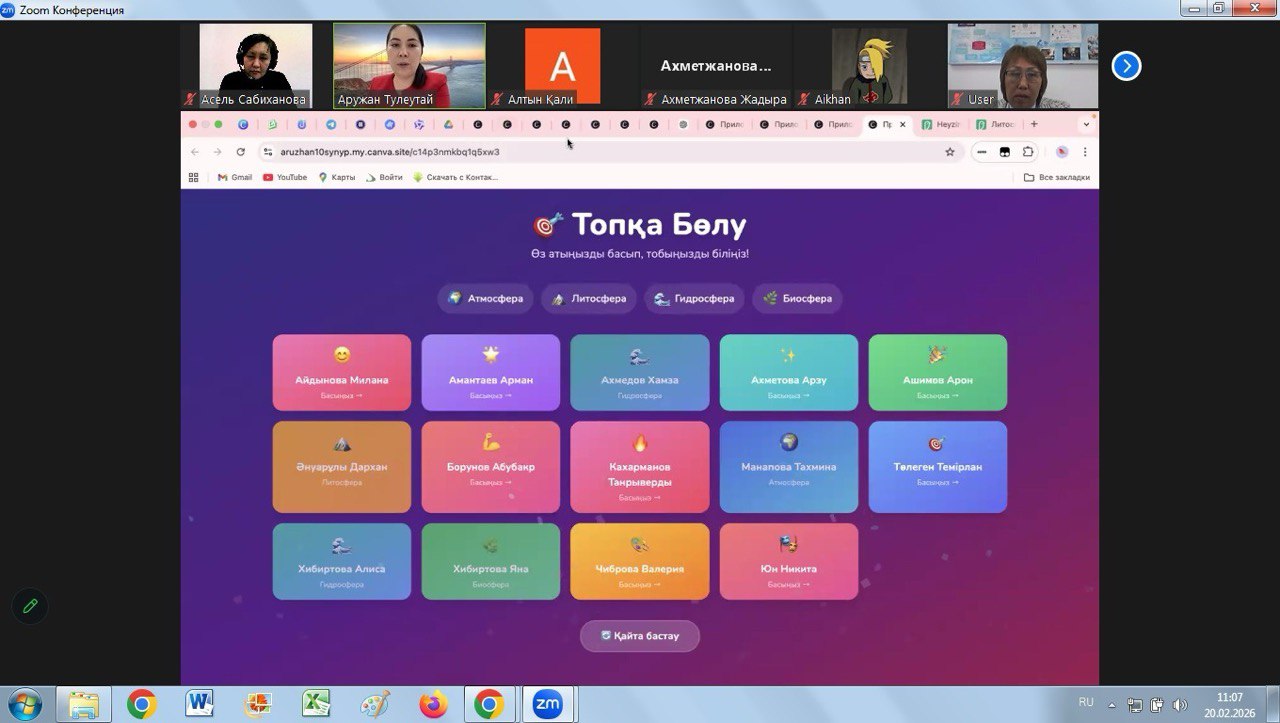Bookmark page with star icon
1280x723 pixels.
950,152
